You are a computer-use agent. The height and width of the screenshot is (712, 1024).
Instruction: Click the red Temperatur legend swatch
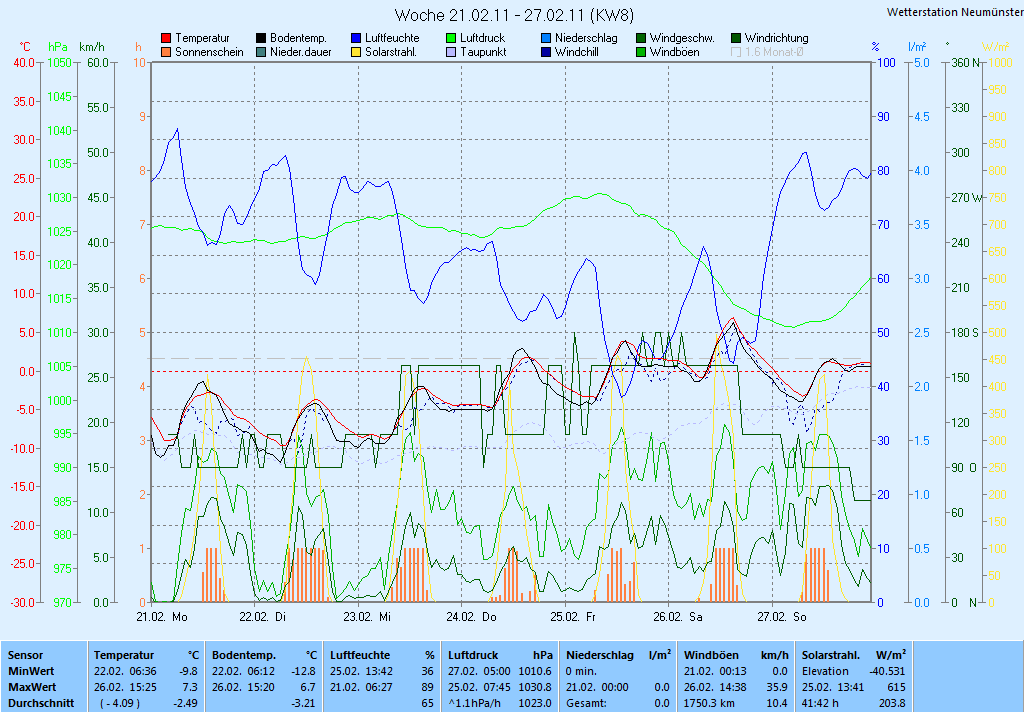(166, 38)
